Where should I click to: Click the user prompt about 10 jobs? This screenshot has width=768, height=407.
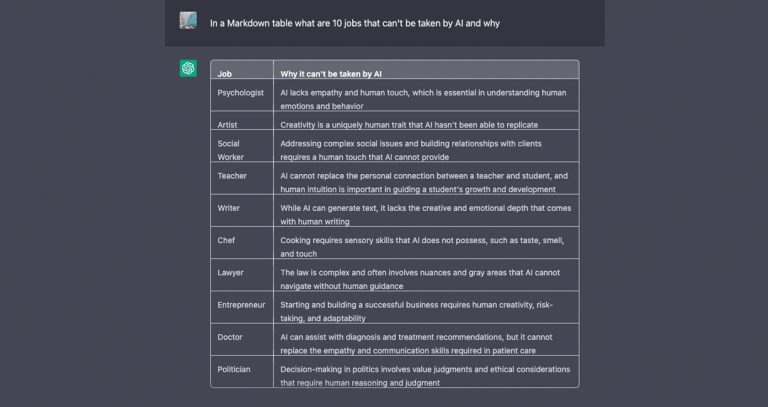click(x=355, y=22)
